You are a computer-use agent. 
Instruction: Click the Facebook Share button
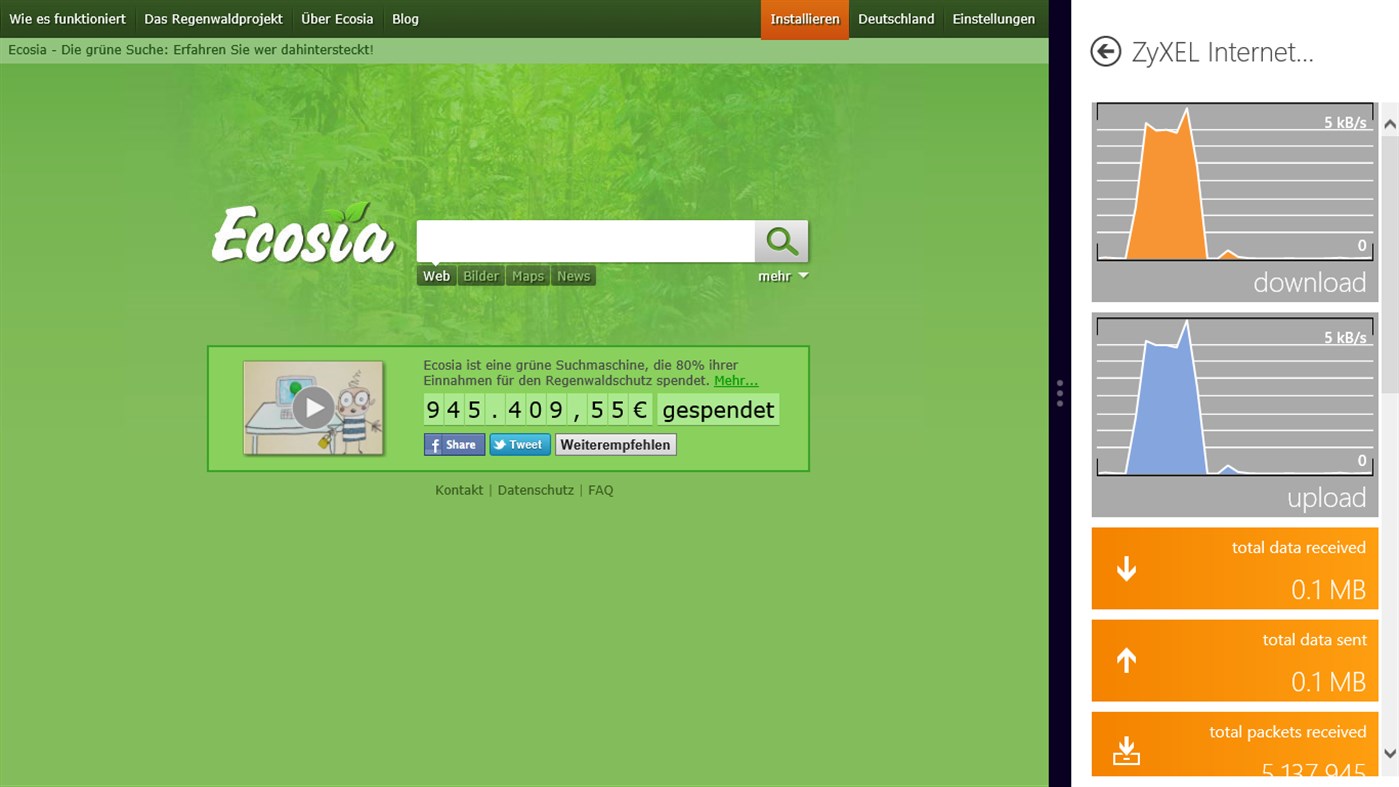(x=454, y=445)
